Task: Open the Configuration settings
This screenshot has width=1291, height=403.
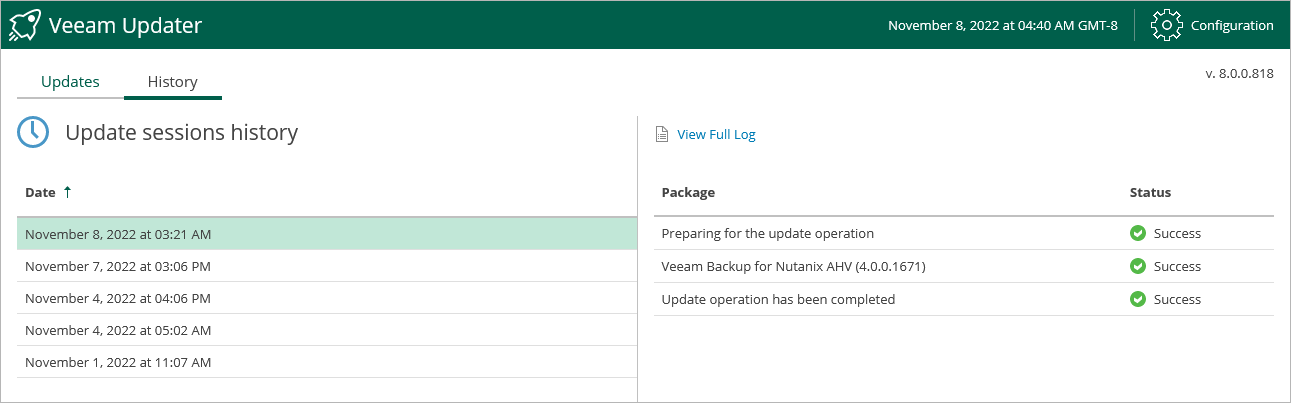Action: pos(1231,25)
